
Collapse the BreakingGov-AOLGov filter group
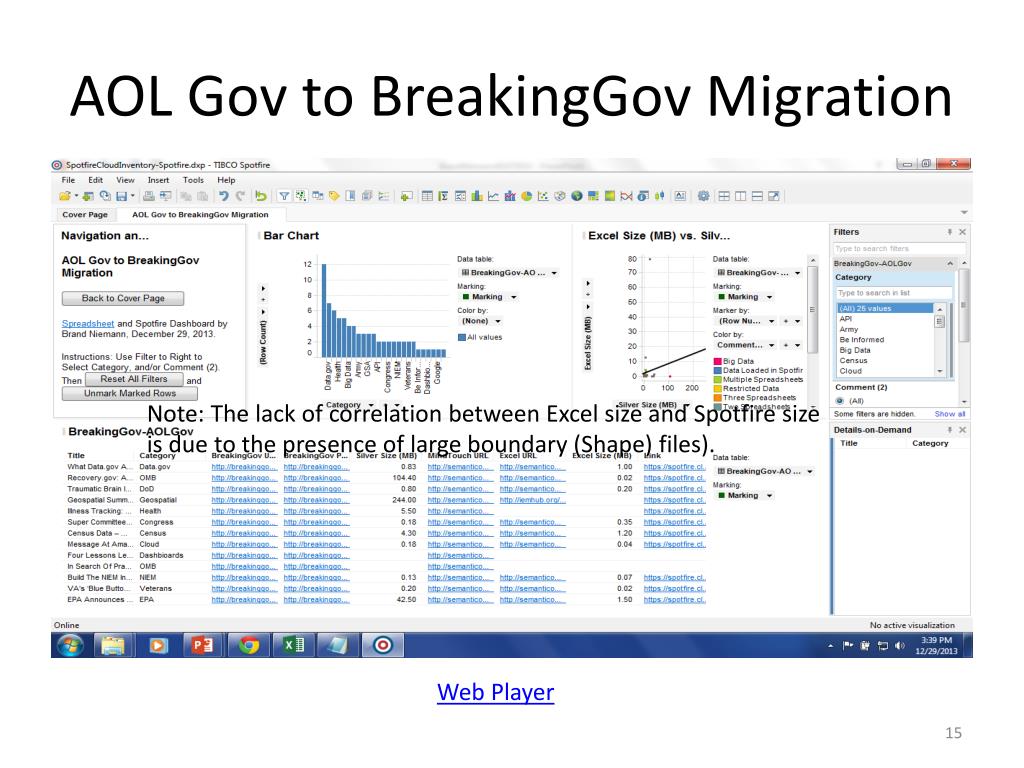pyautogui.click(x=950, y=263)
